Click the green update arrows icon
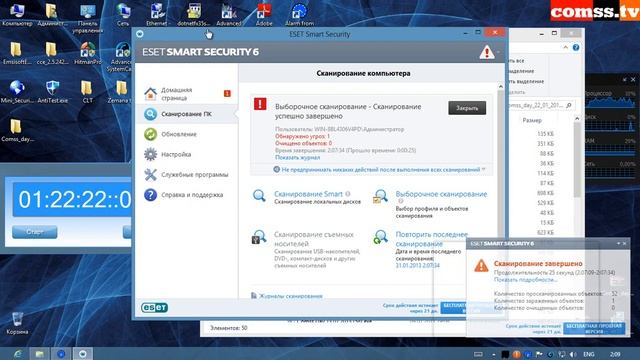 (150, 134)
